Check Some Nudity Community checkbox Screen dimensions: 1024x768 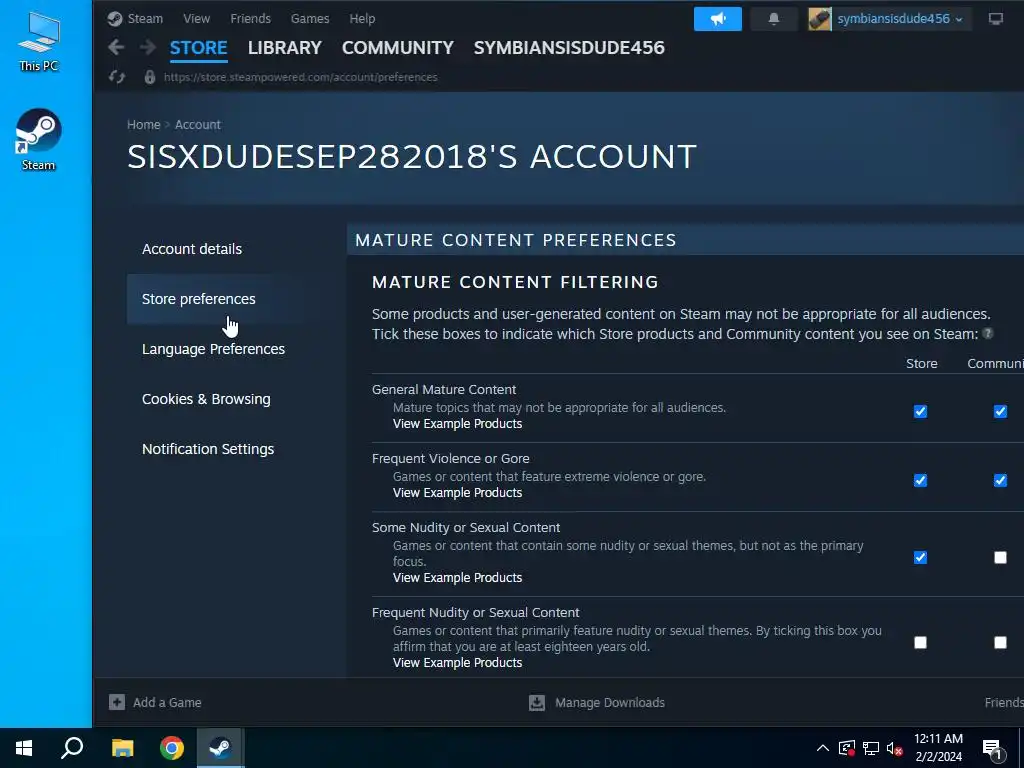1000,558
